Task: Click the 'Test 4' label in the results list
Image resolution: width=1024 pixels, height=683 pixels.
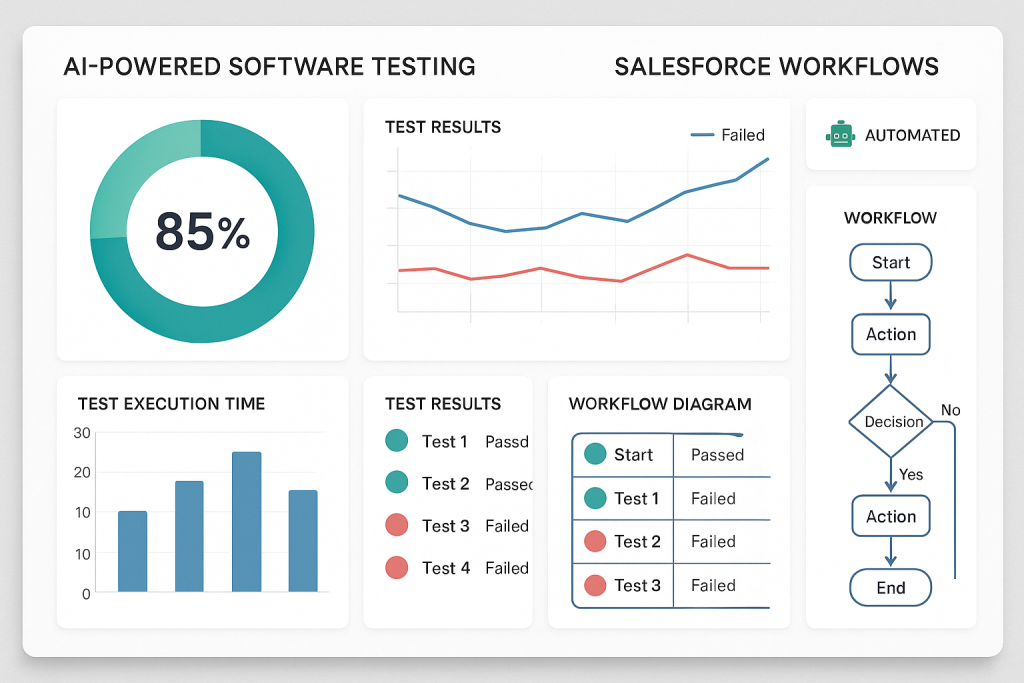Action: [x=445, y=568]
